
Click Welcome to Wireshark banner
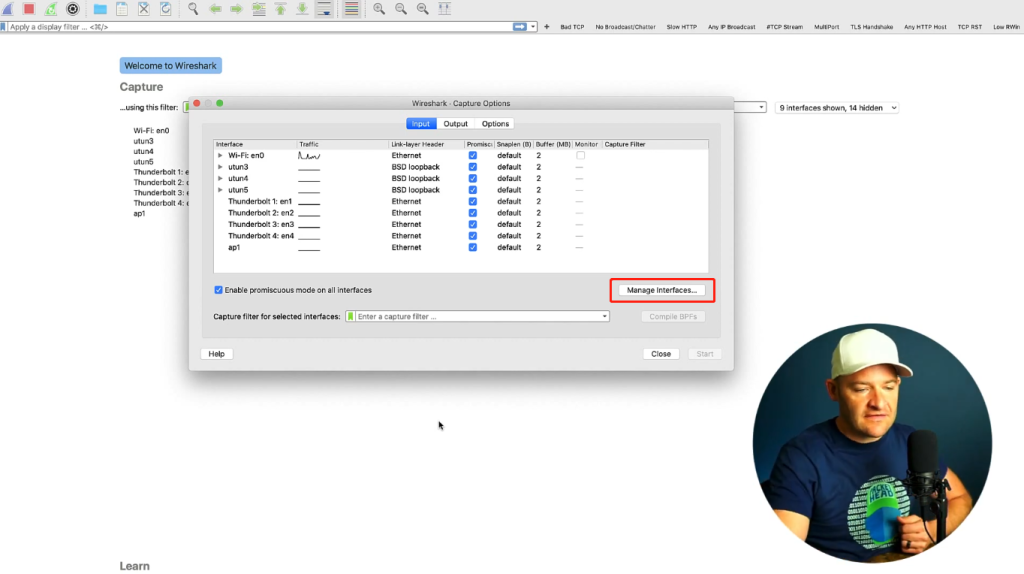click(x=170, y=65)
